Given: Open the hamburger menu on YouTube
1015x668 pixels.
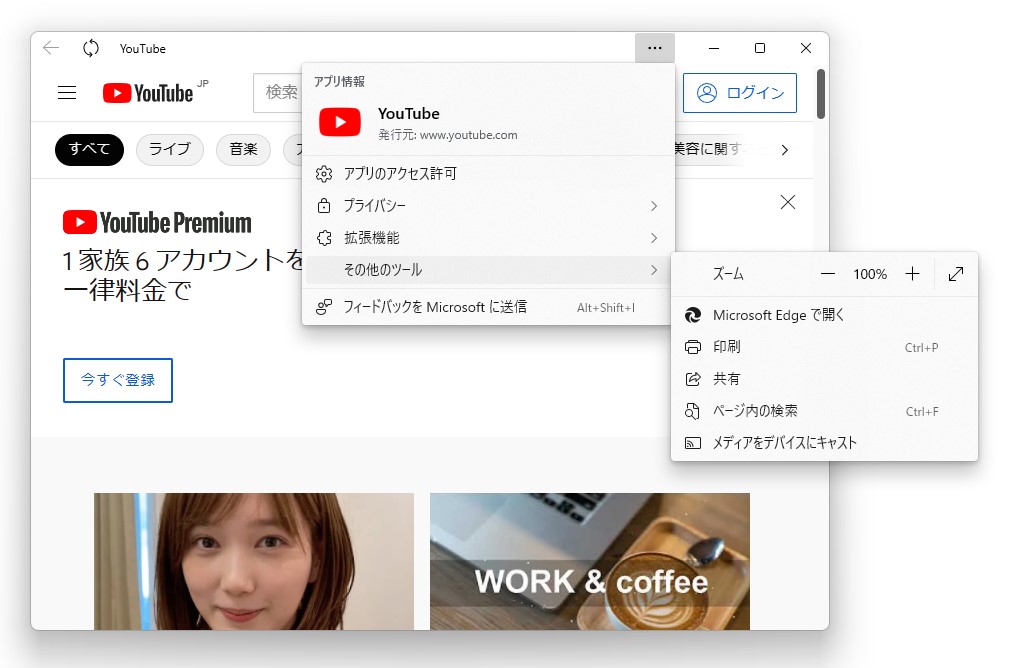Looking at the screenshot, I should (66, 92).
